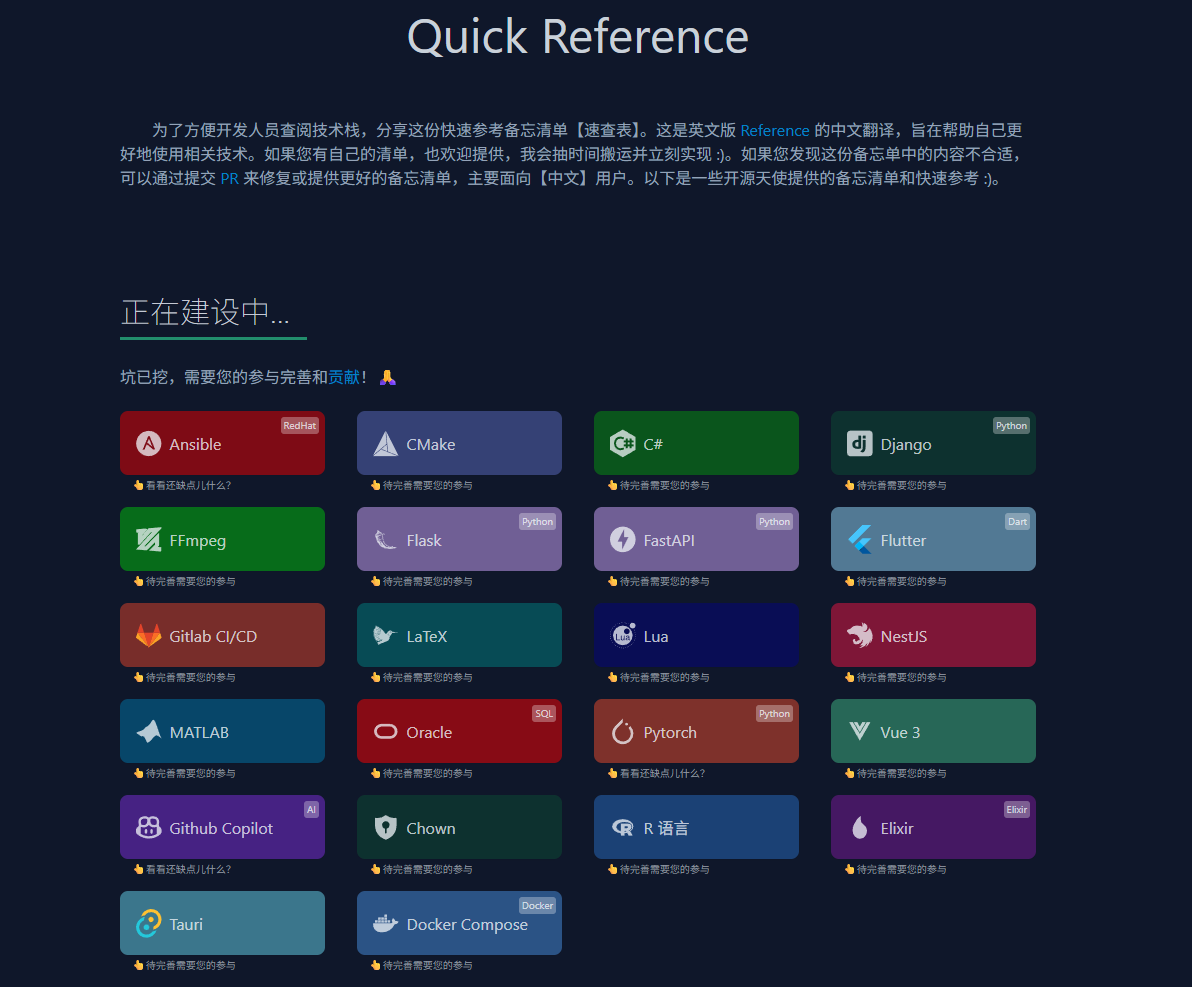
Task: Open the FastAPI reference card
Action: (x=696, y=539)
